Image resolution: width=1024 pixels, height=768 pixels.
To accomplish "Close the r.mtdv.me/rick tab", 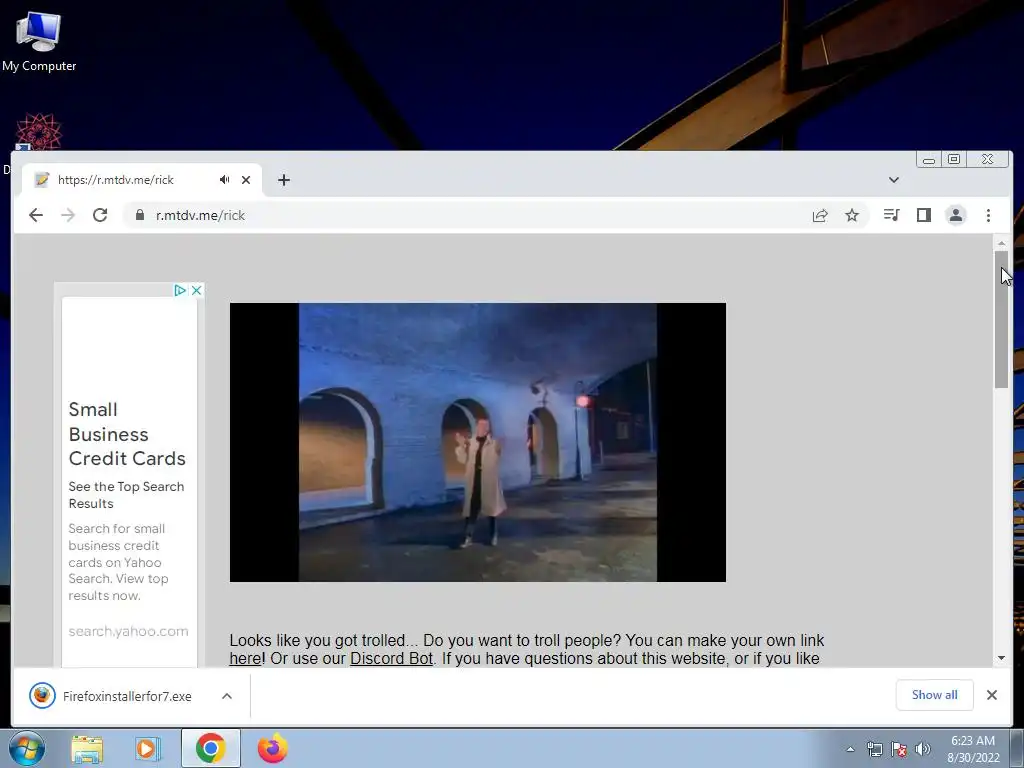I will coord(246,180).
